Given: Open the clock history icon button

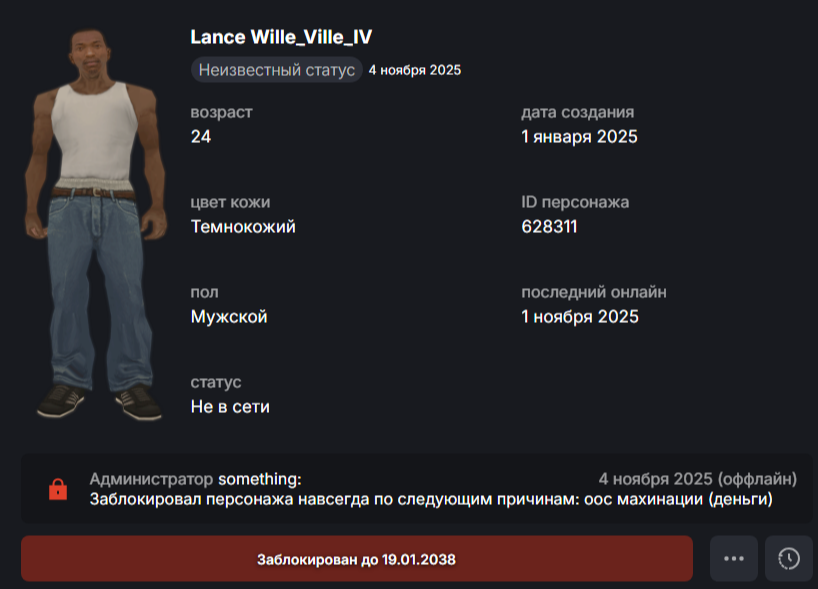Looking at the screenshot, I should point(789,558).
